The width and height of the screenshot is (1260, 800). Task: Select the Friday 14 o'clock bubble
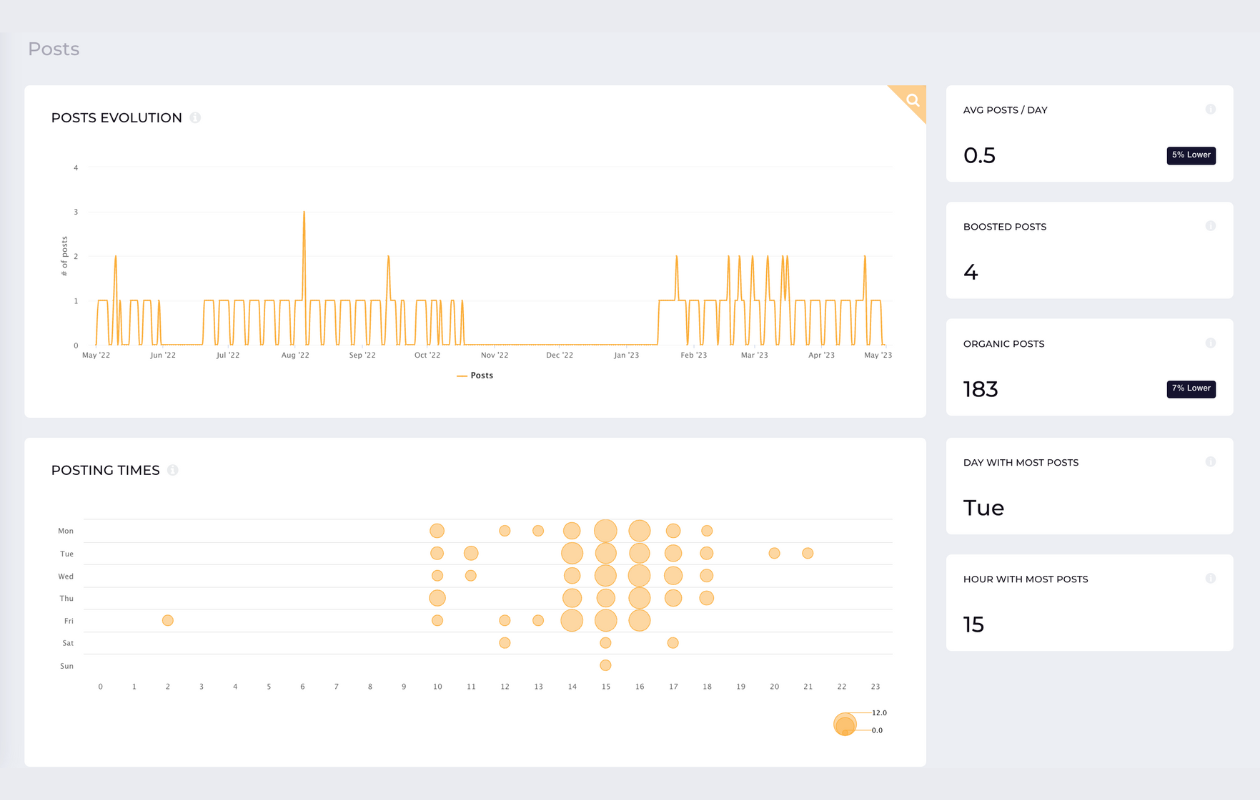click(572, 621)
